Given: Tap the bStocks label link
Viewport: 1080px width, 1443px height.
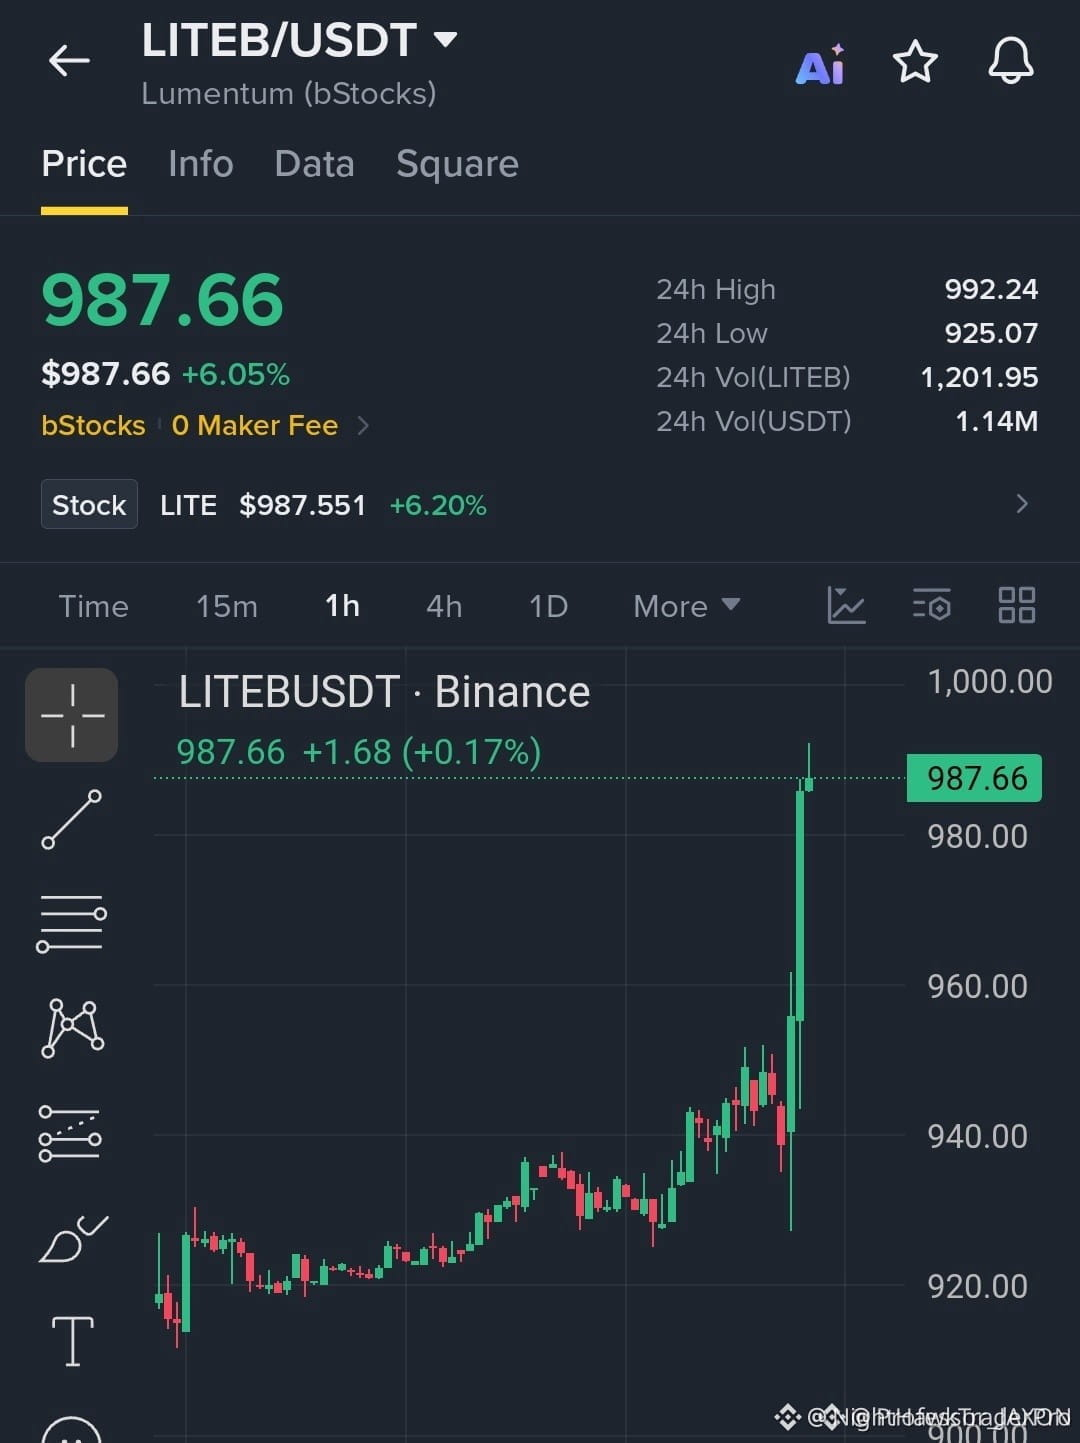Looking at the screenshot, I should click(x=93, y=426).
